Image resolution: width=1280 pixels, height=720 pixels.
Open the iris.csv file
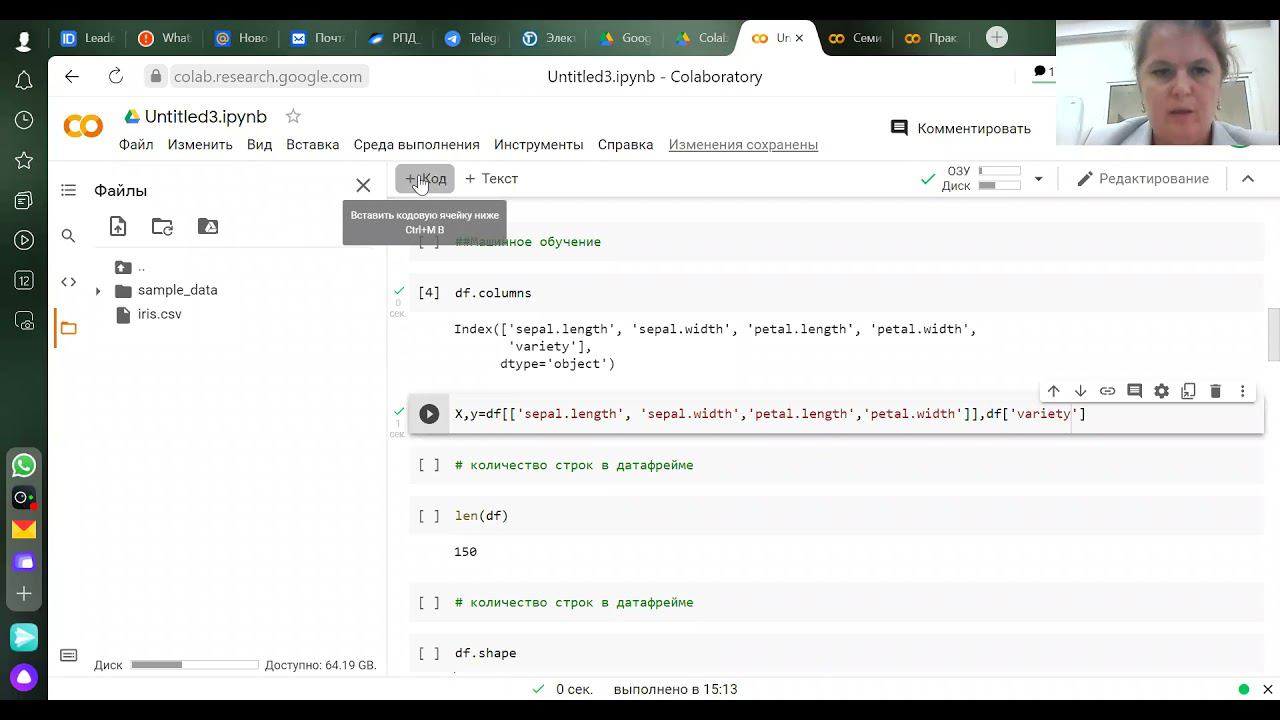pos(159,314)
